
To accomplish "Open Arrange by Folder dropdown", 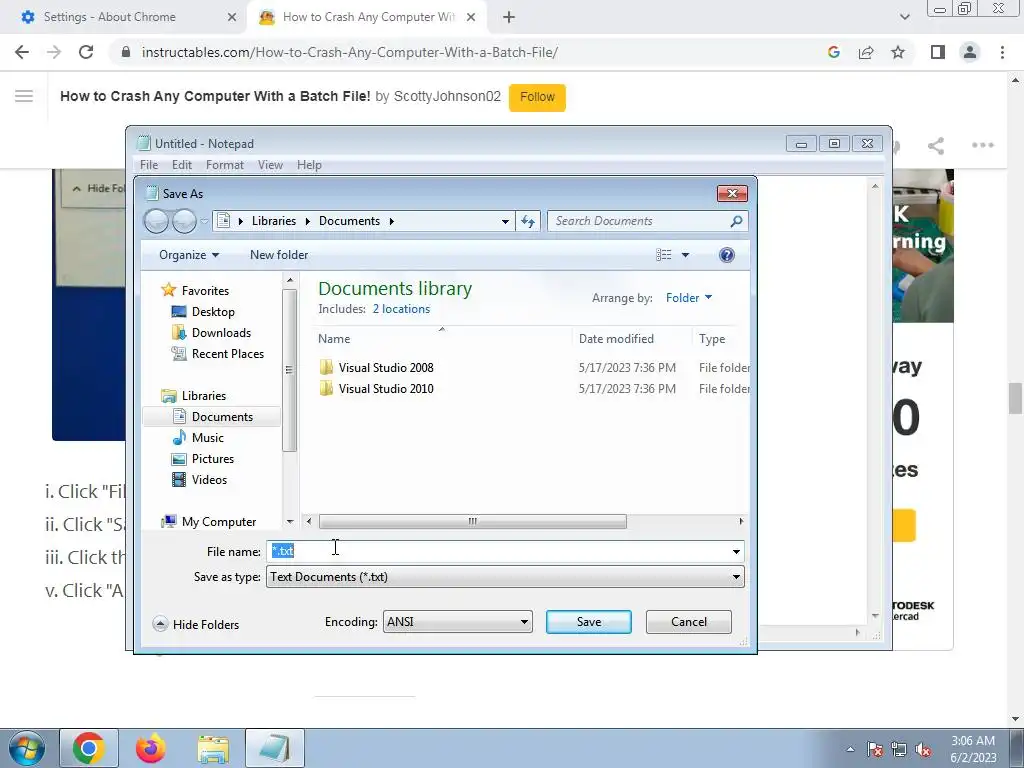I will (689, 298).
